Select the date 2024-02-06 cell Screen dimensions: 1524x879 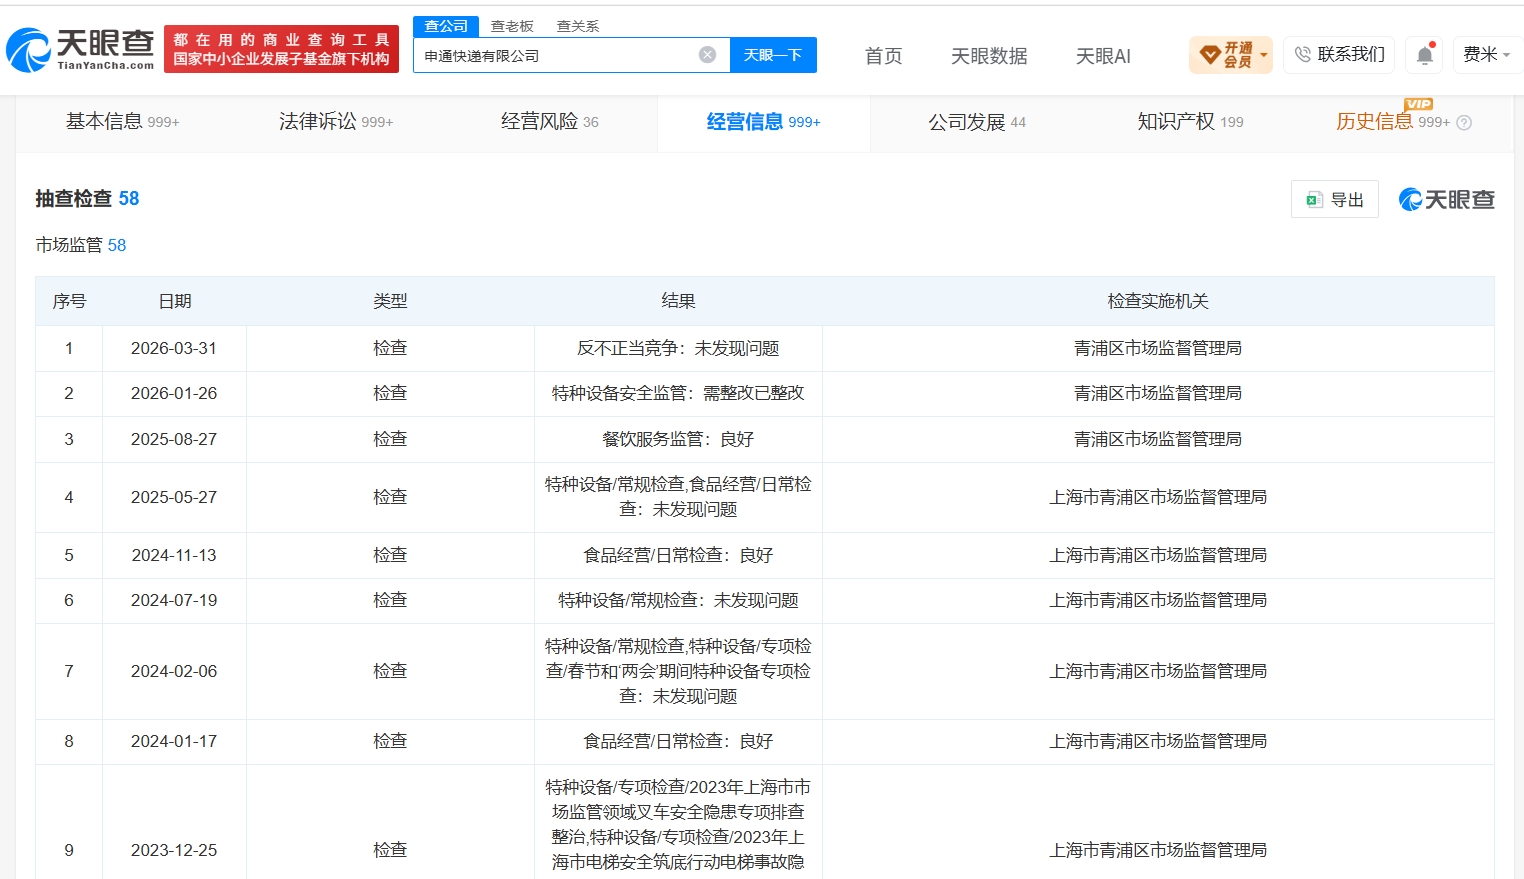(174, 671)
